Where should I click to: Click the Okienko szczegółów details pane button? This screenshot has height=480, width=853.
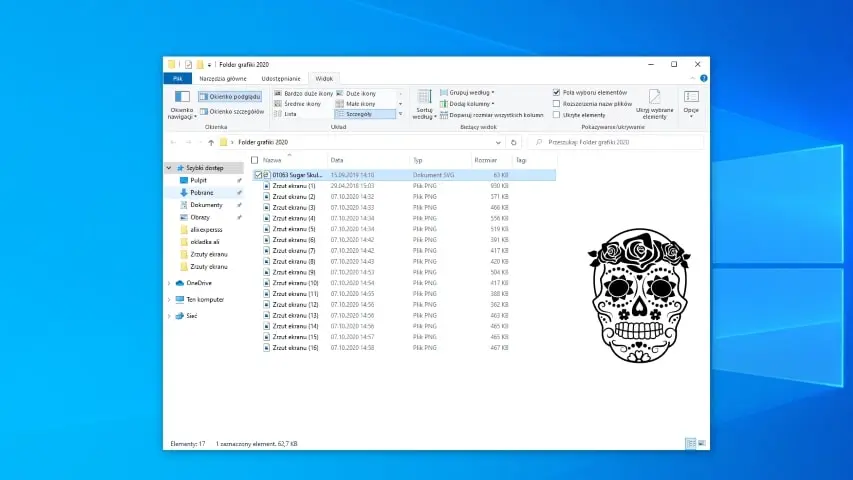231,112
